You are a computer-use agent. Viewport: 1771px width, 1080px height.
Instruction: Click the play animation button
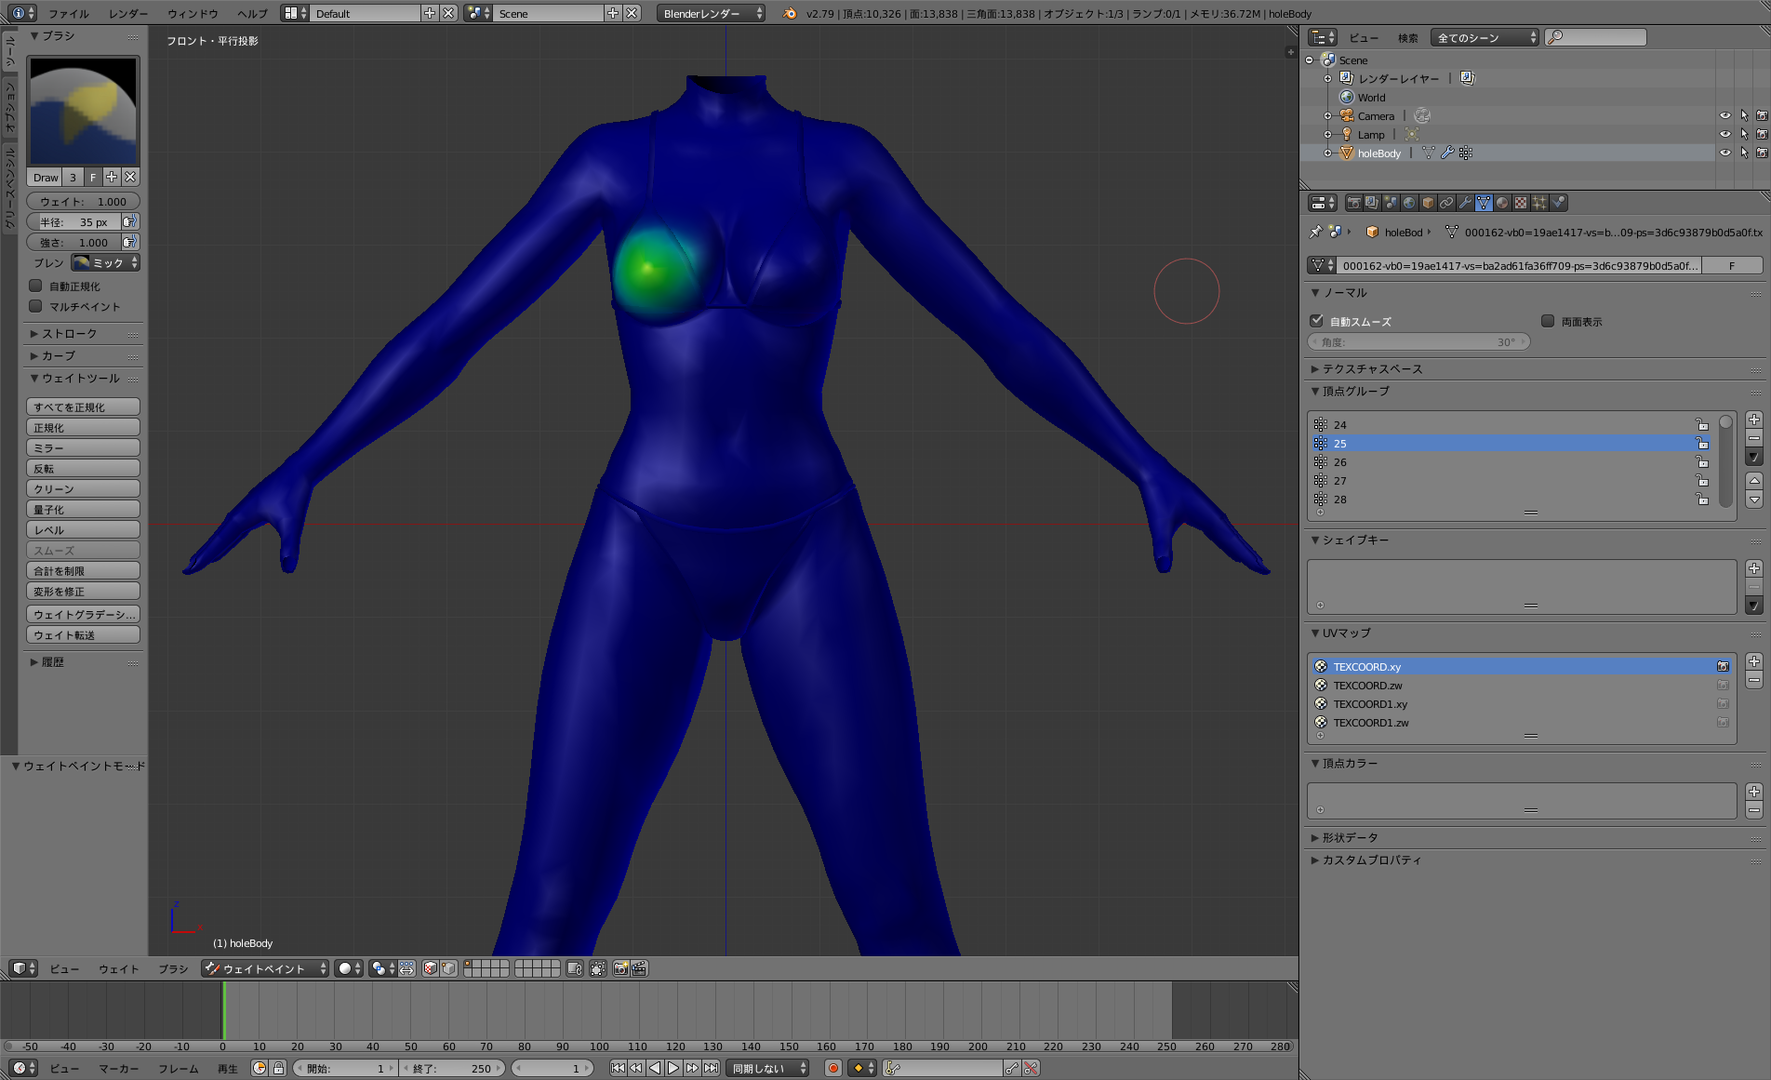[673, 1068]
